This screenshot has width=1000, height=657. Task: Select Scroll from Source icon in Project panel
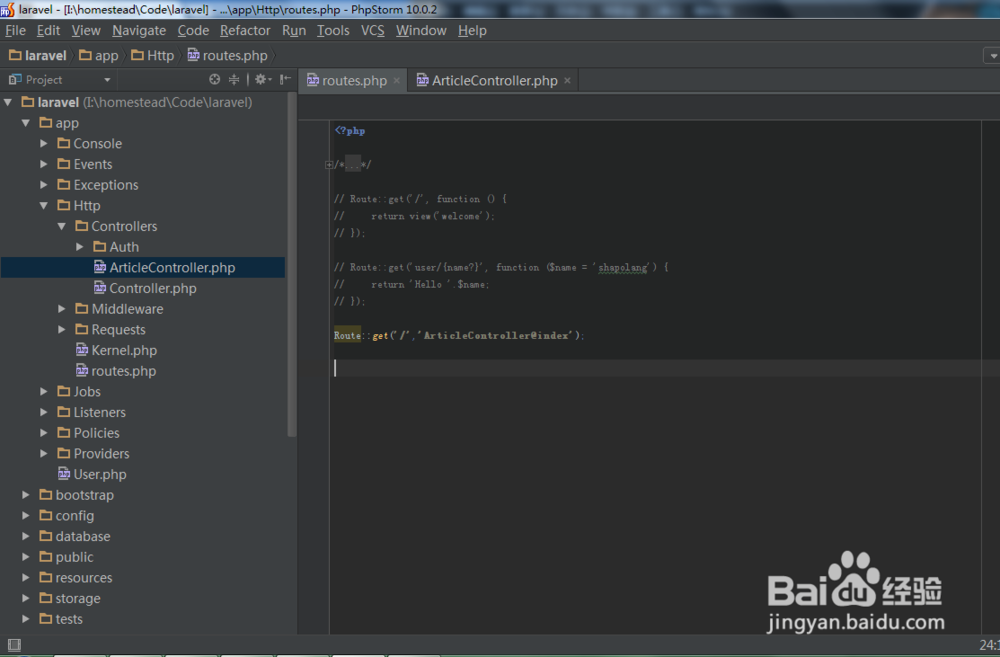pos(213,79)
